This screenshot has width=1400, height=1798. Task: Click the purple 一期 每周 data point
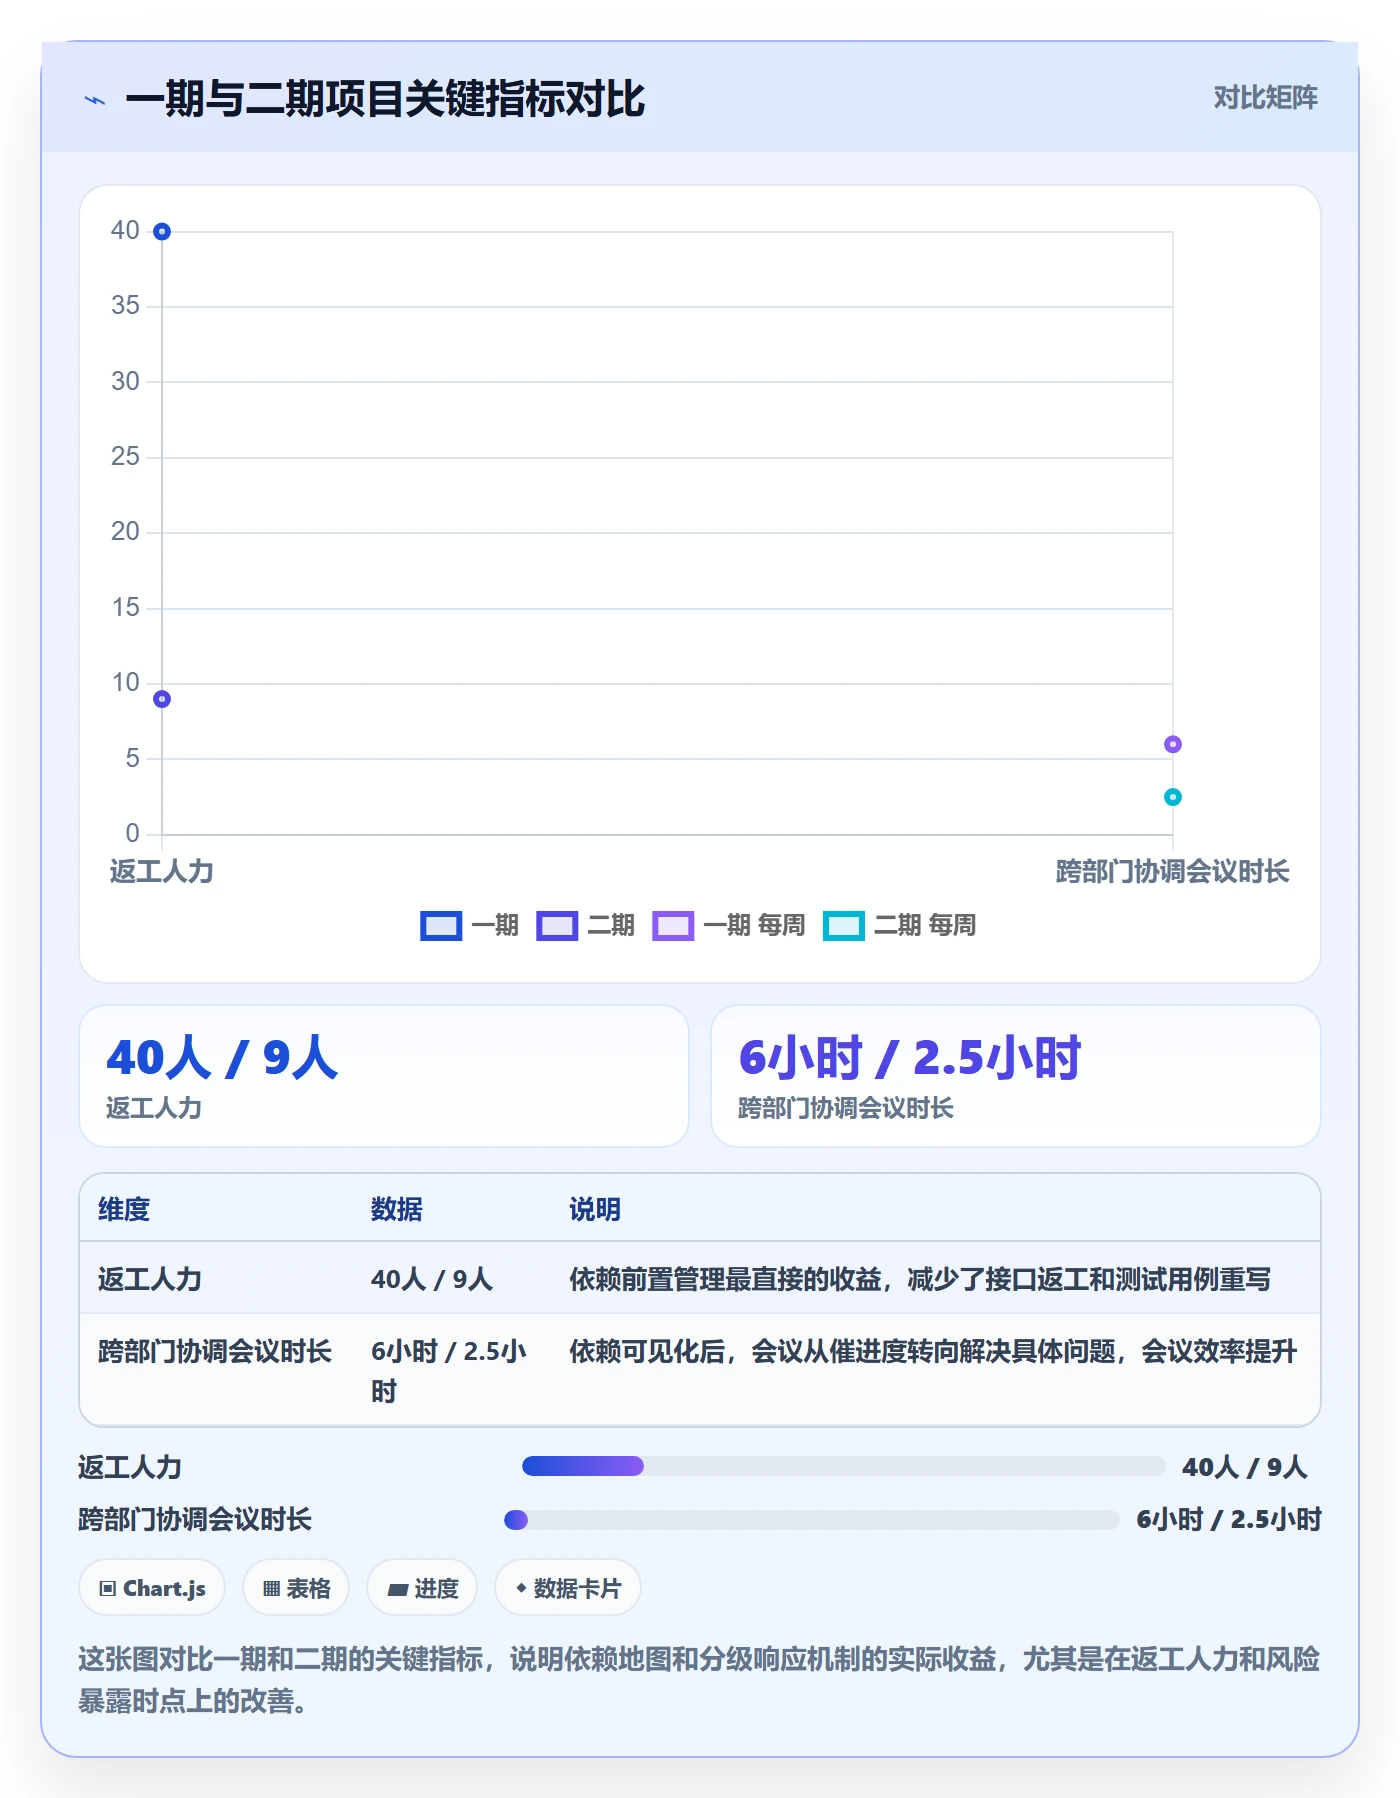(1173, 744)
